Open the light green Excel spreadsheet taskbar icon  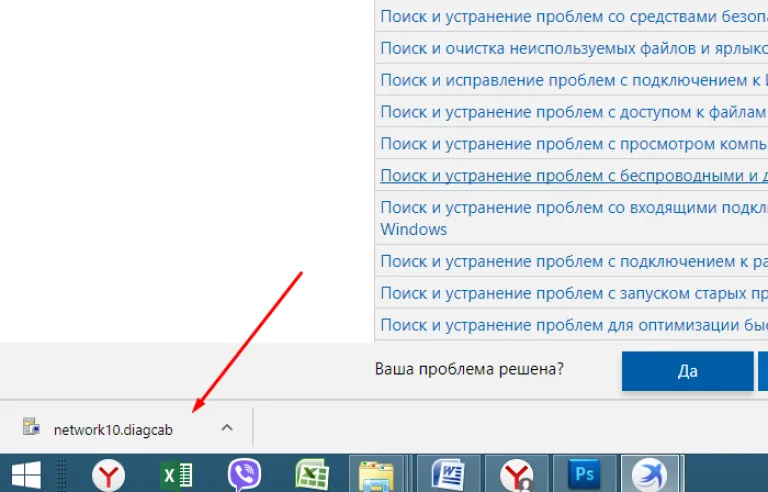[x=312, y=475]
